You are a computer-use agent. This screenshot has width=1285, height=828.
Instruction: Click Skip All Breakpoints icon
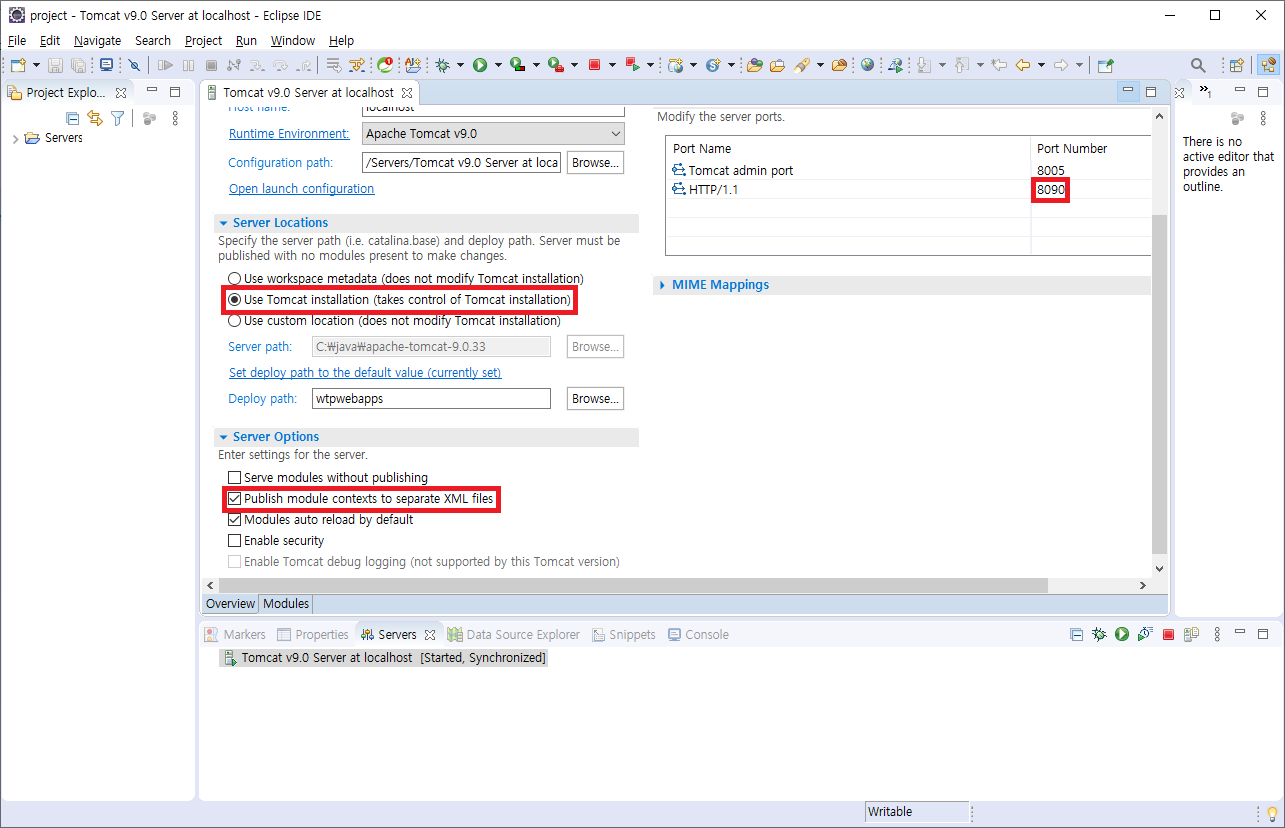coord(134,65)
